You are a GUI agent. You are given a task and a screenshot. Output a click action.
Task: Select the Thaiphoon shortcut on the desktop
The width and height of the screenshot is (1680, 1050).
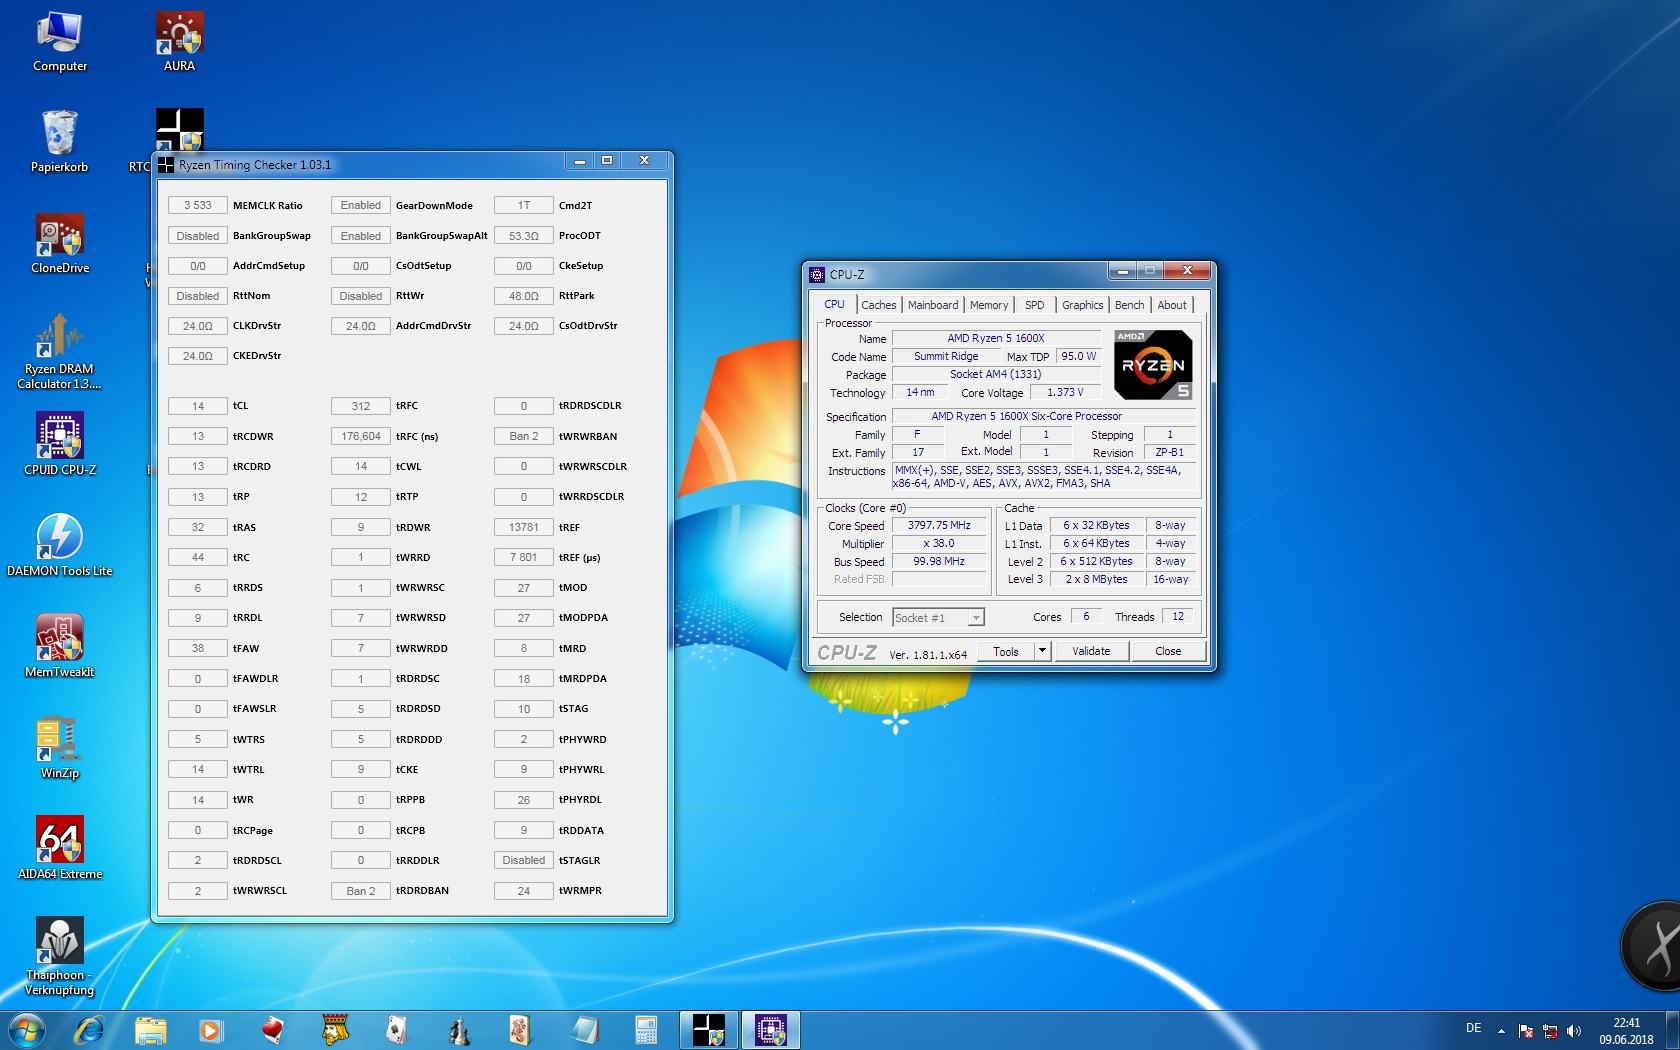coord(60,942)
